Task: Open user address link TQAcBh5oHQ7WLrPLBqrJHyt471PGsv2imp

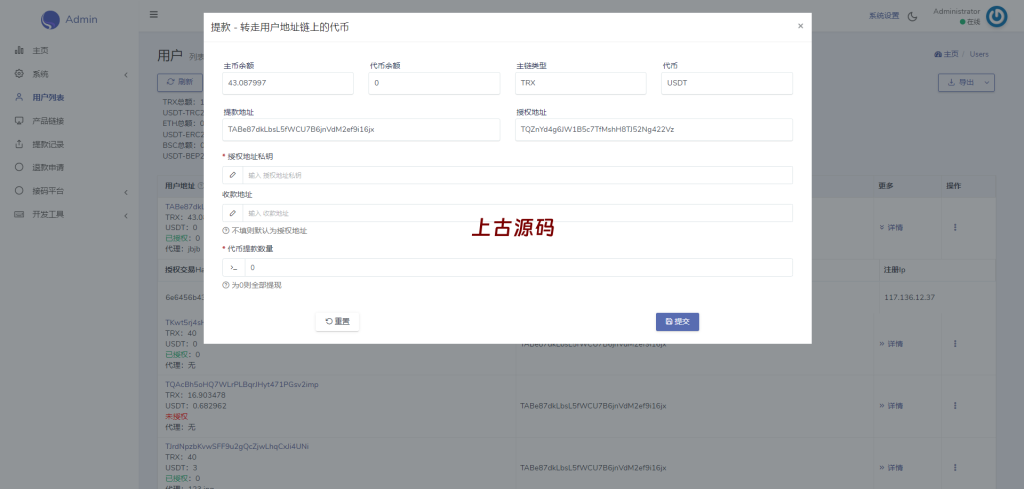Action: [242, 385]
